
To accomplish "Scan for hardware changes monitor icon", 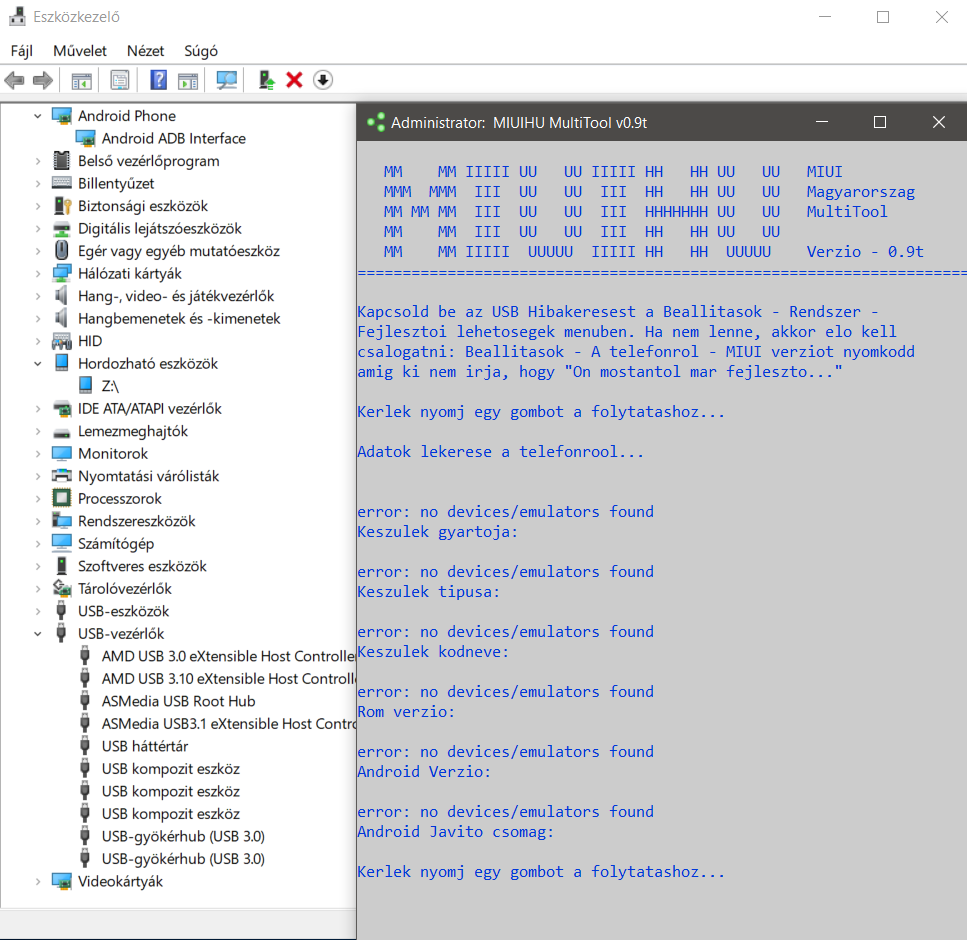I will [227, 80].
